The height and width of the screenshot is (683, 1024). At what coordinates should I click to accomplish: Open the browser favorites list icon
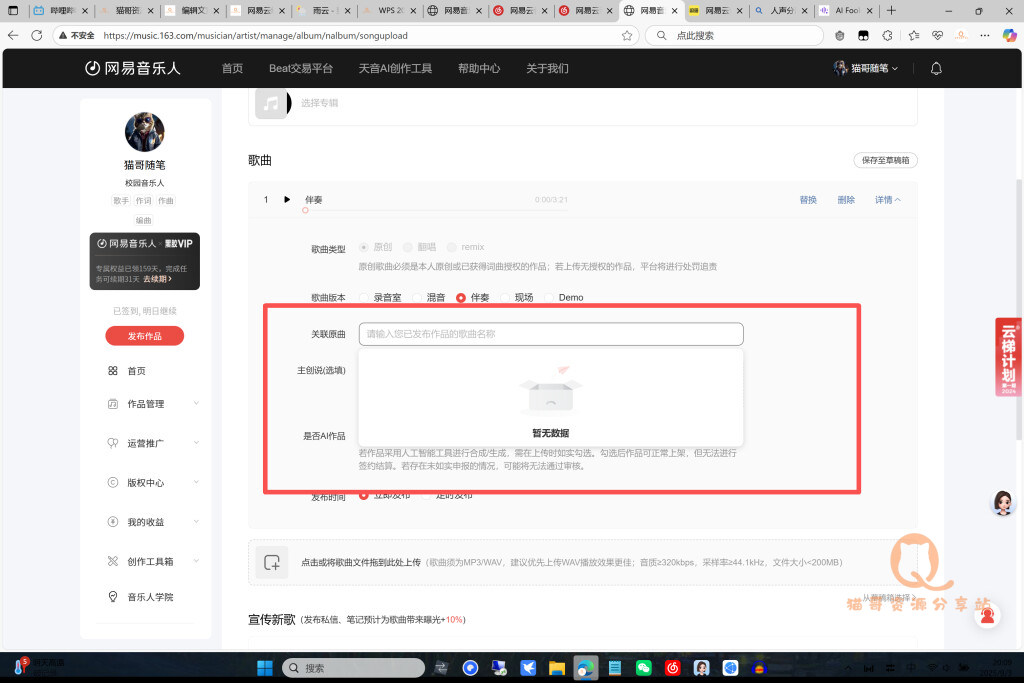[913, 35]
